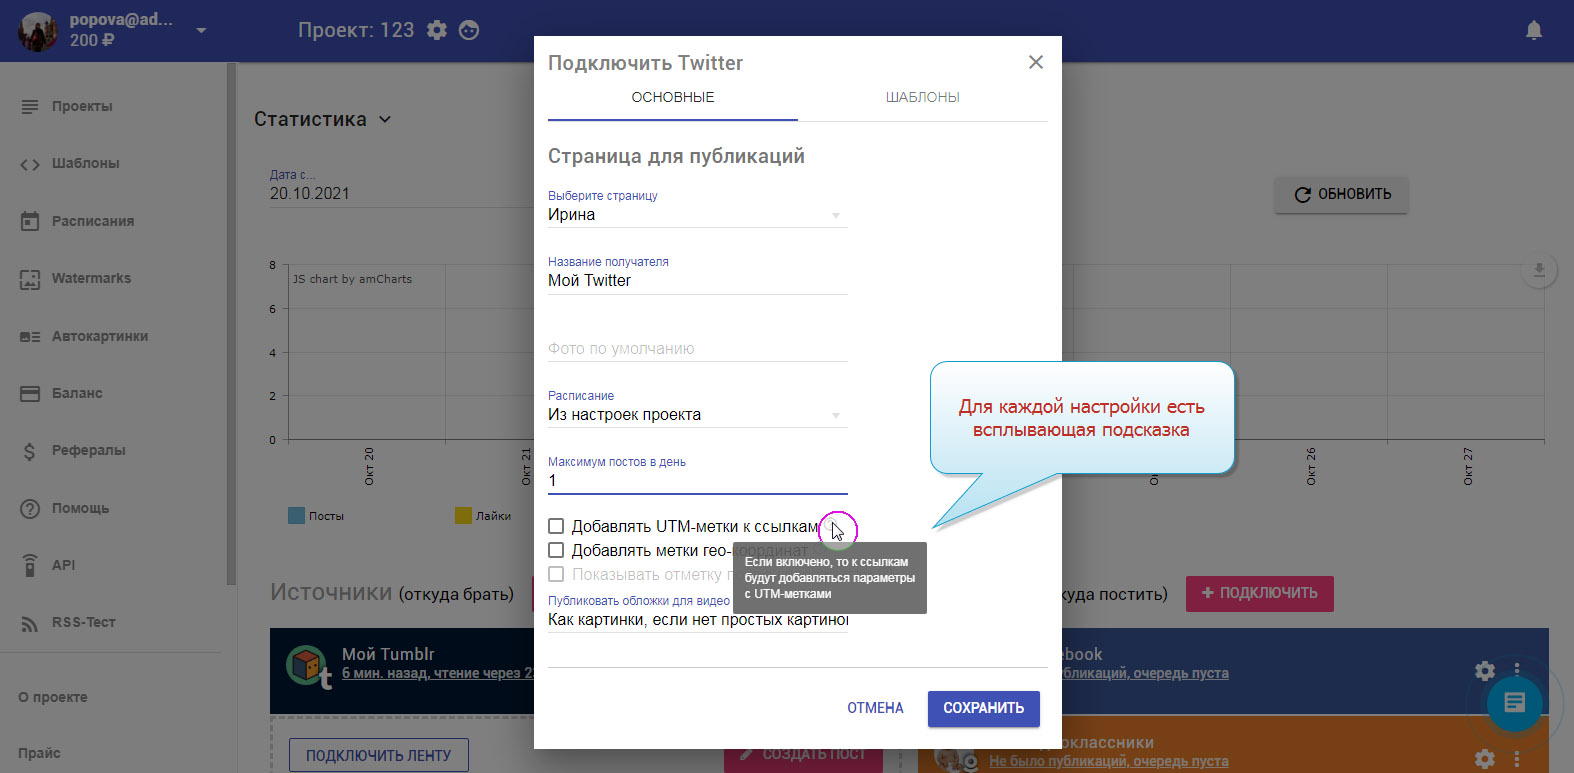
Task: Click the disabled Показывать отметку checkbox
Action: pos(556,574)
